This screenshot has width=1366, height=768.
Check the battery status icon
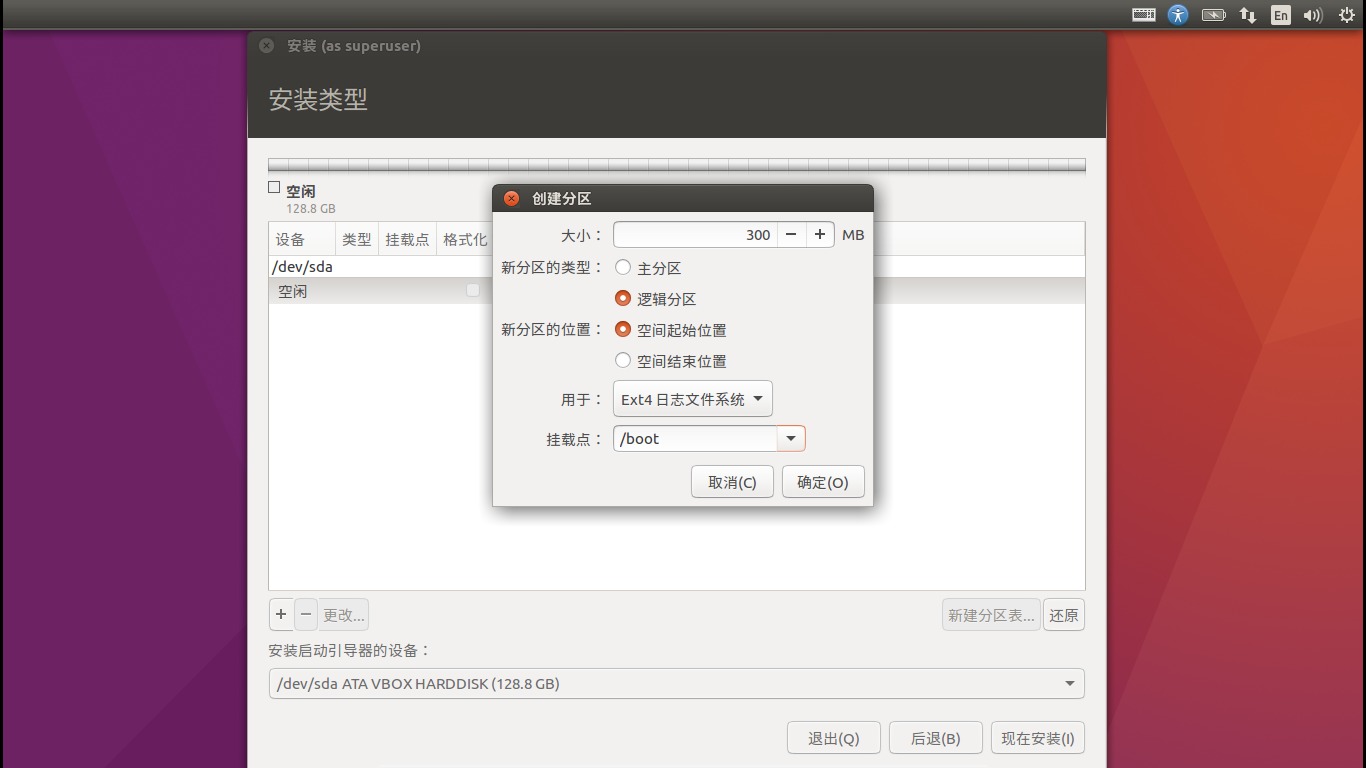1213,15
